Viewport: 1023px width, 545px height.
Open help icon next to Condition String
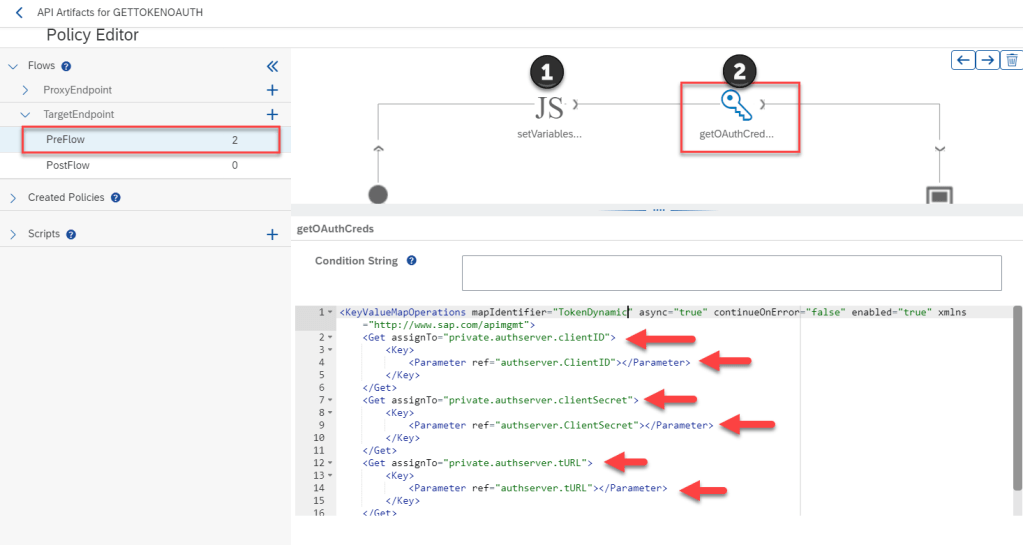click(412, 261)
